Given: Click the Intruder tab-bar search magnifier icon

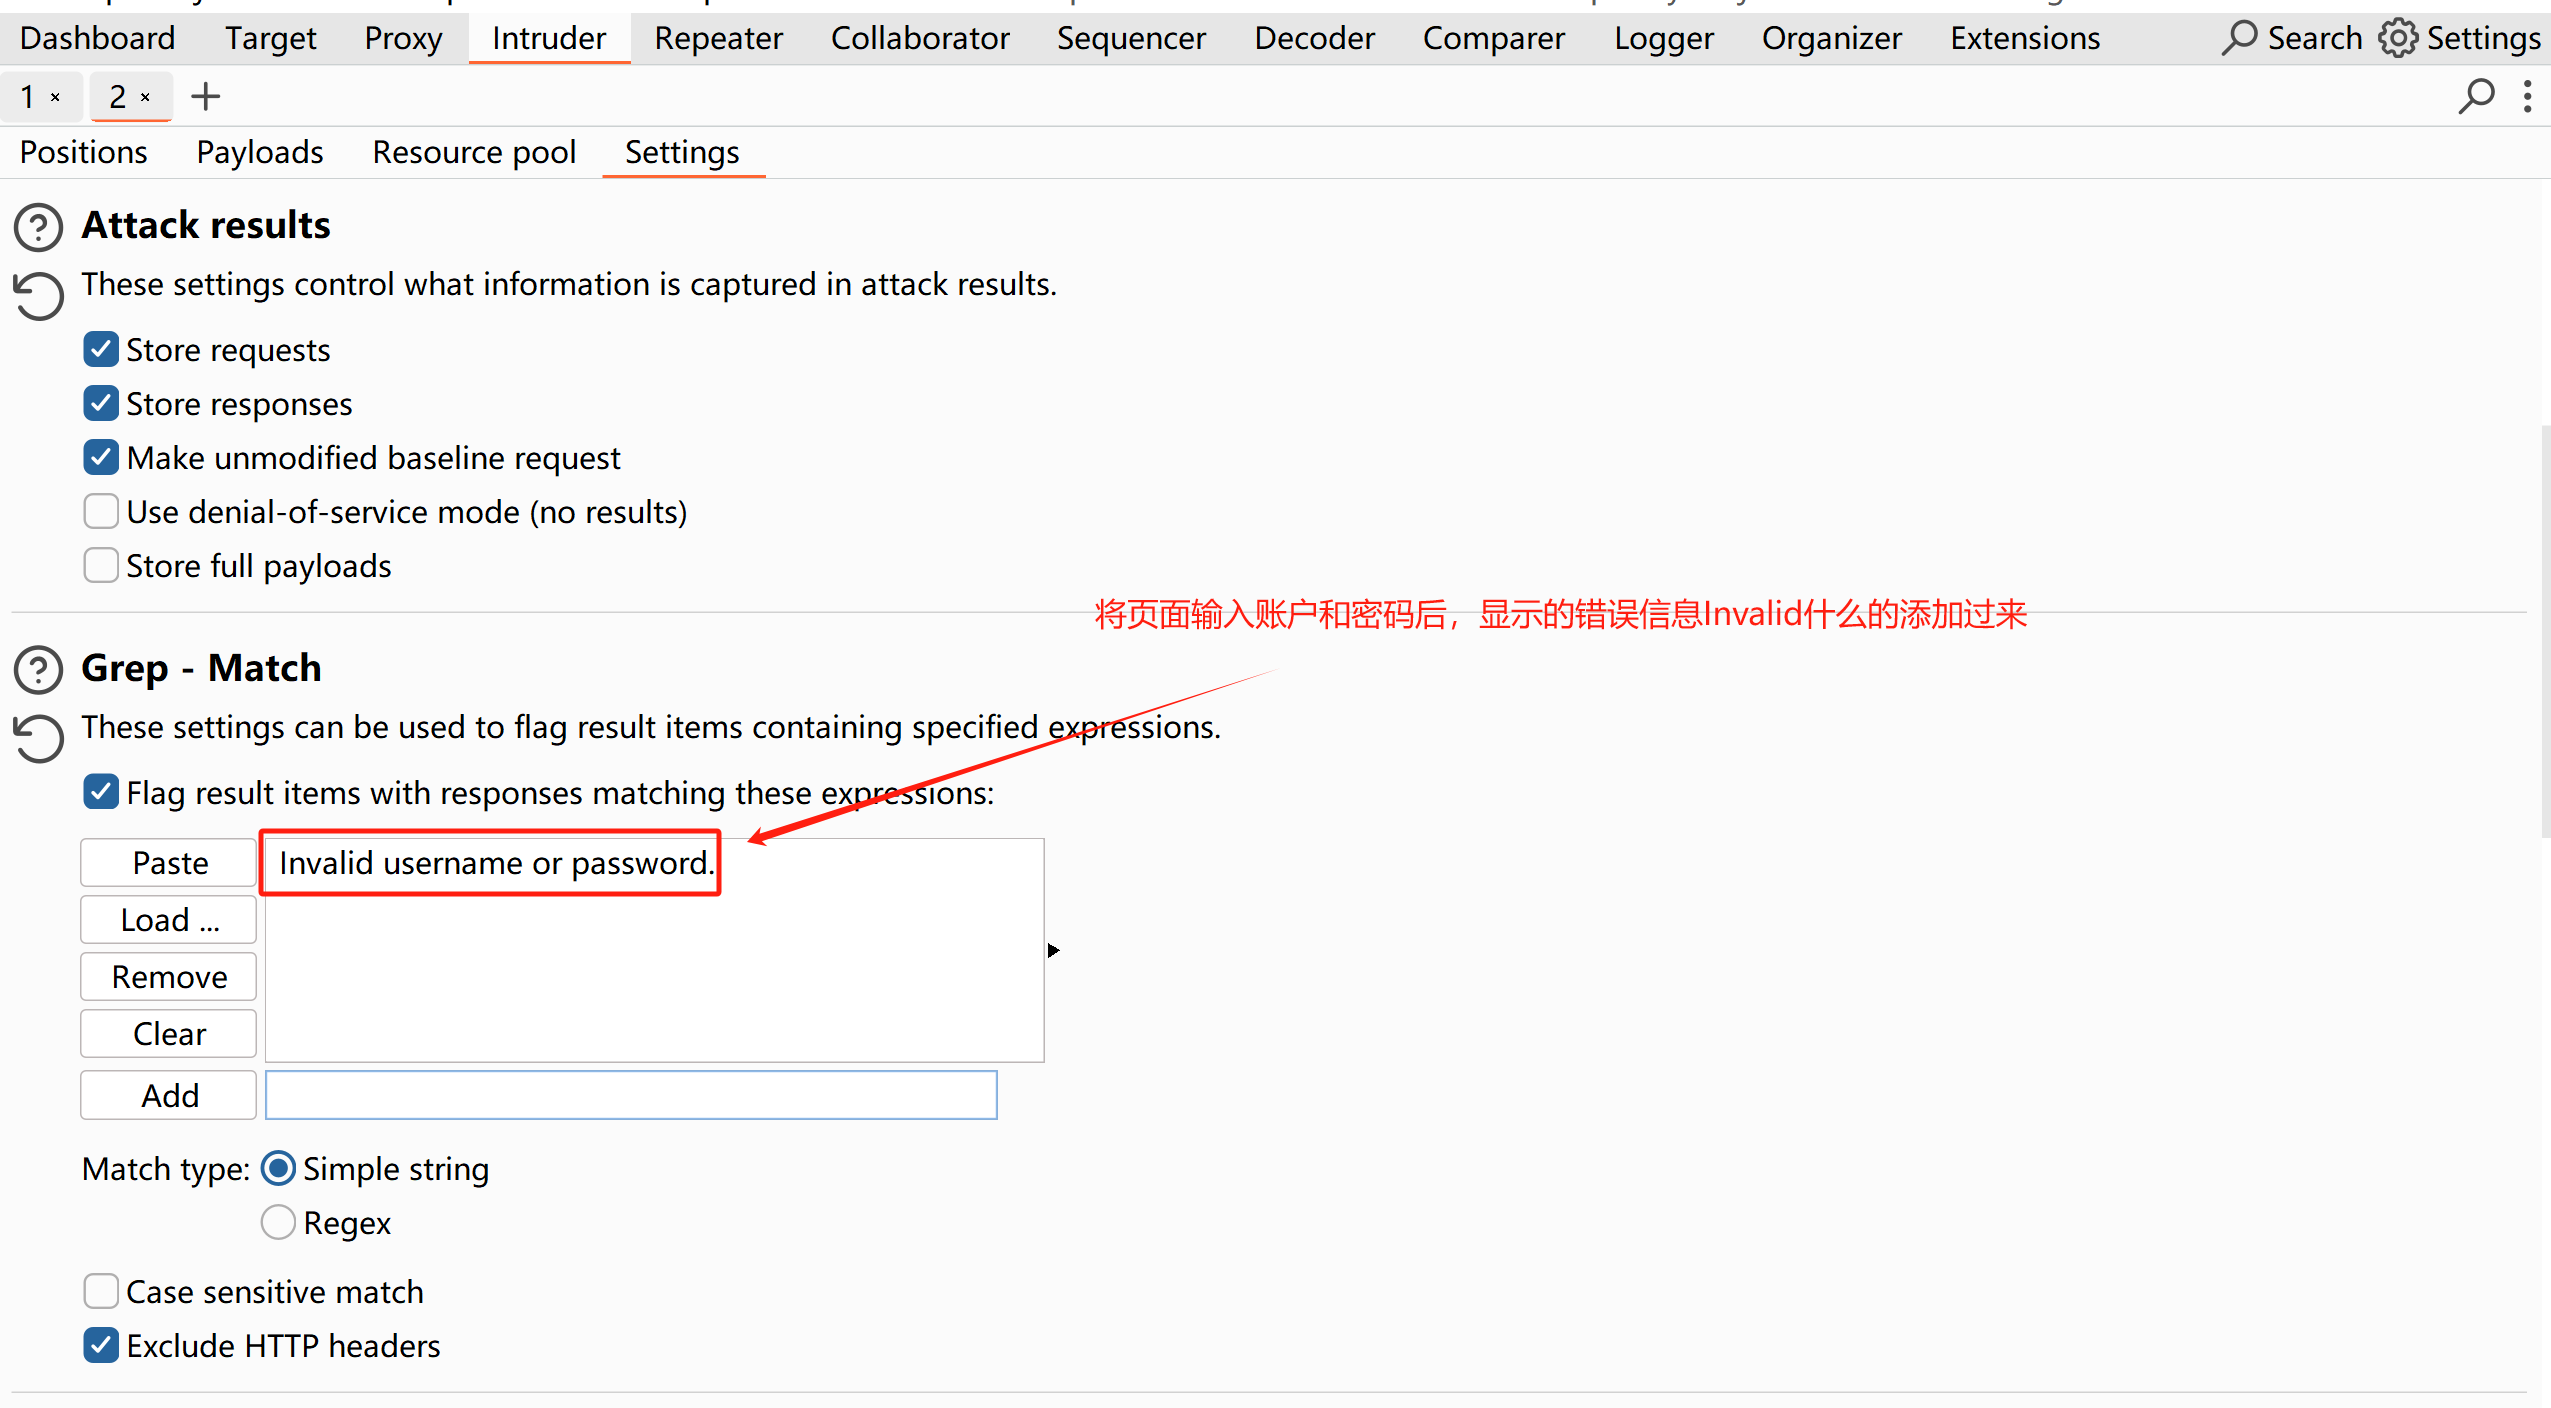Looking at the screenshot, I should pyautogui.click(x=2476, y=97).
